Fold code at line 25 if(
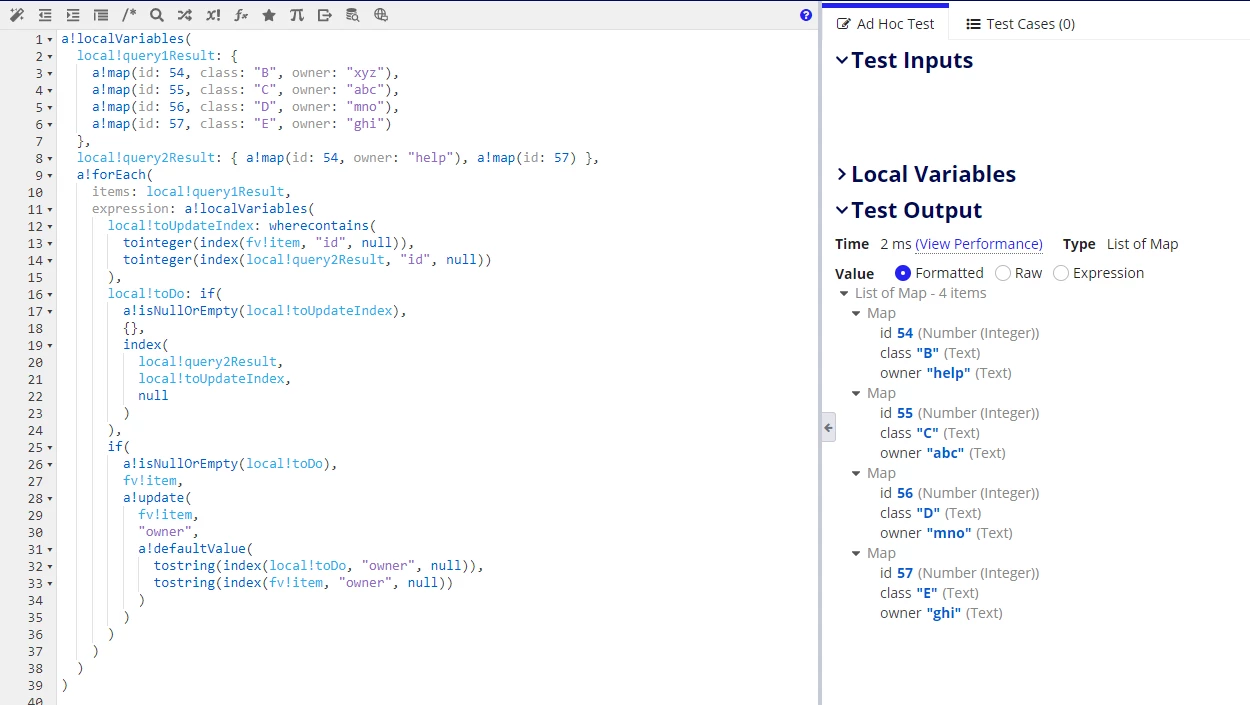Viewport: 1250px width, 705px height. click(50, 447)
